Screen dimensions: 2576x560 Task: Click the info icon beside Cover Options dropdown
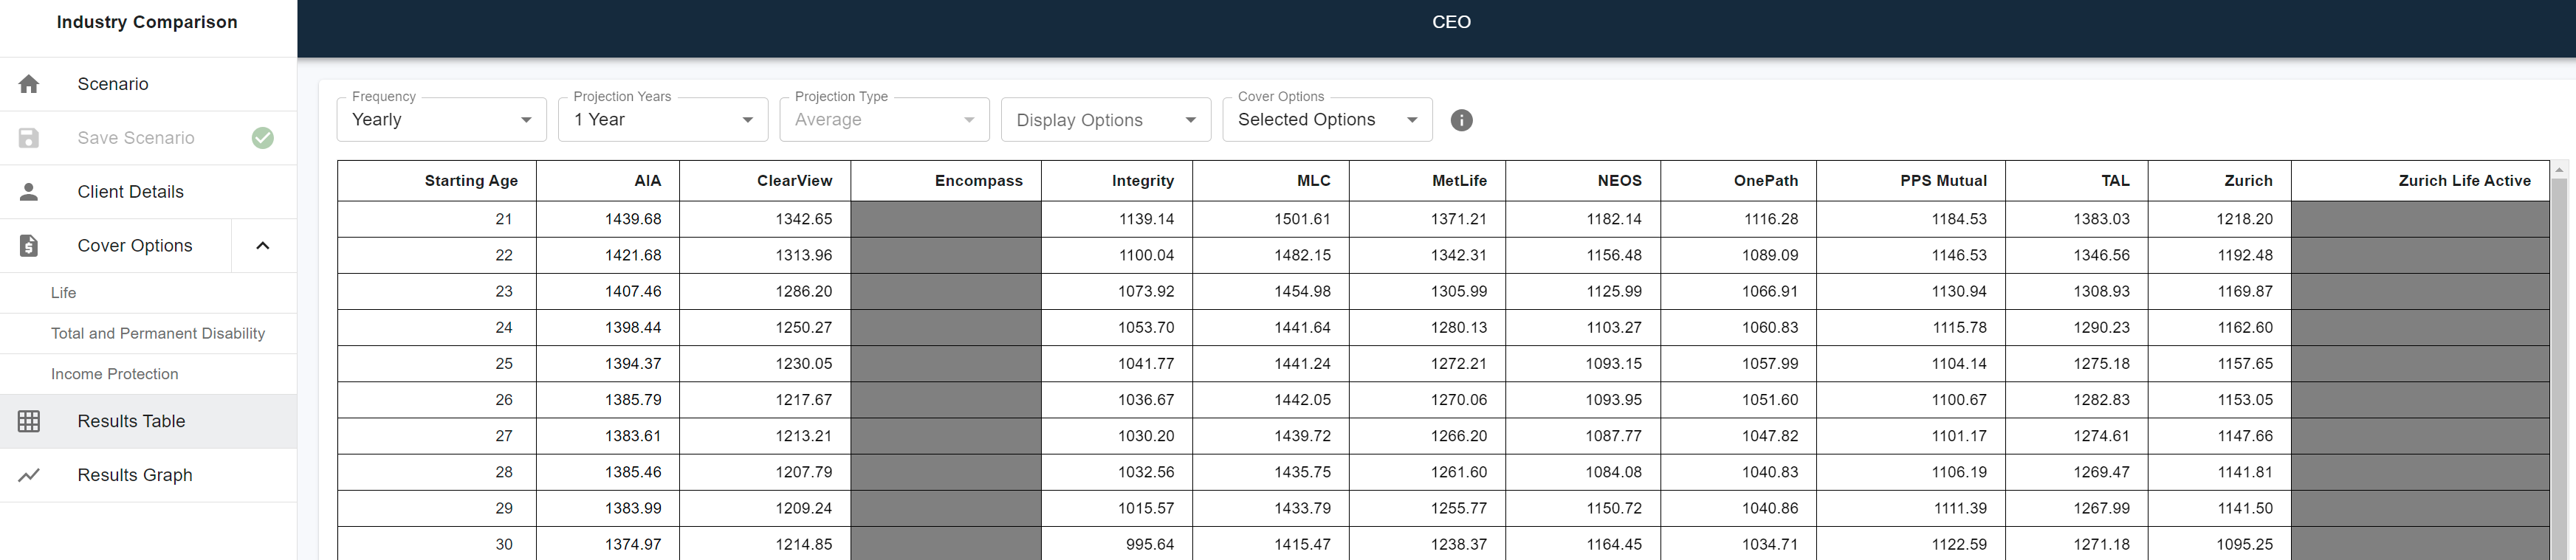[x=1461, y=120]
